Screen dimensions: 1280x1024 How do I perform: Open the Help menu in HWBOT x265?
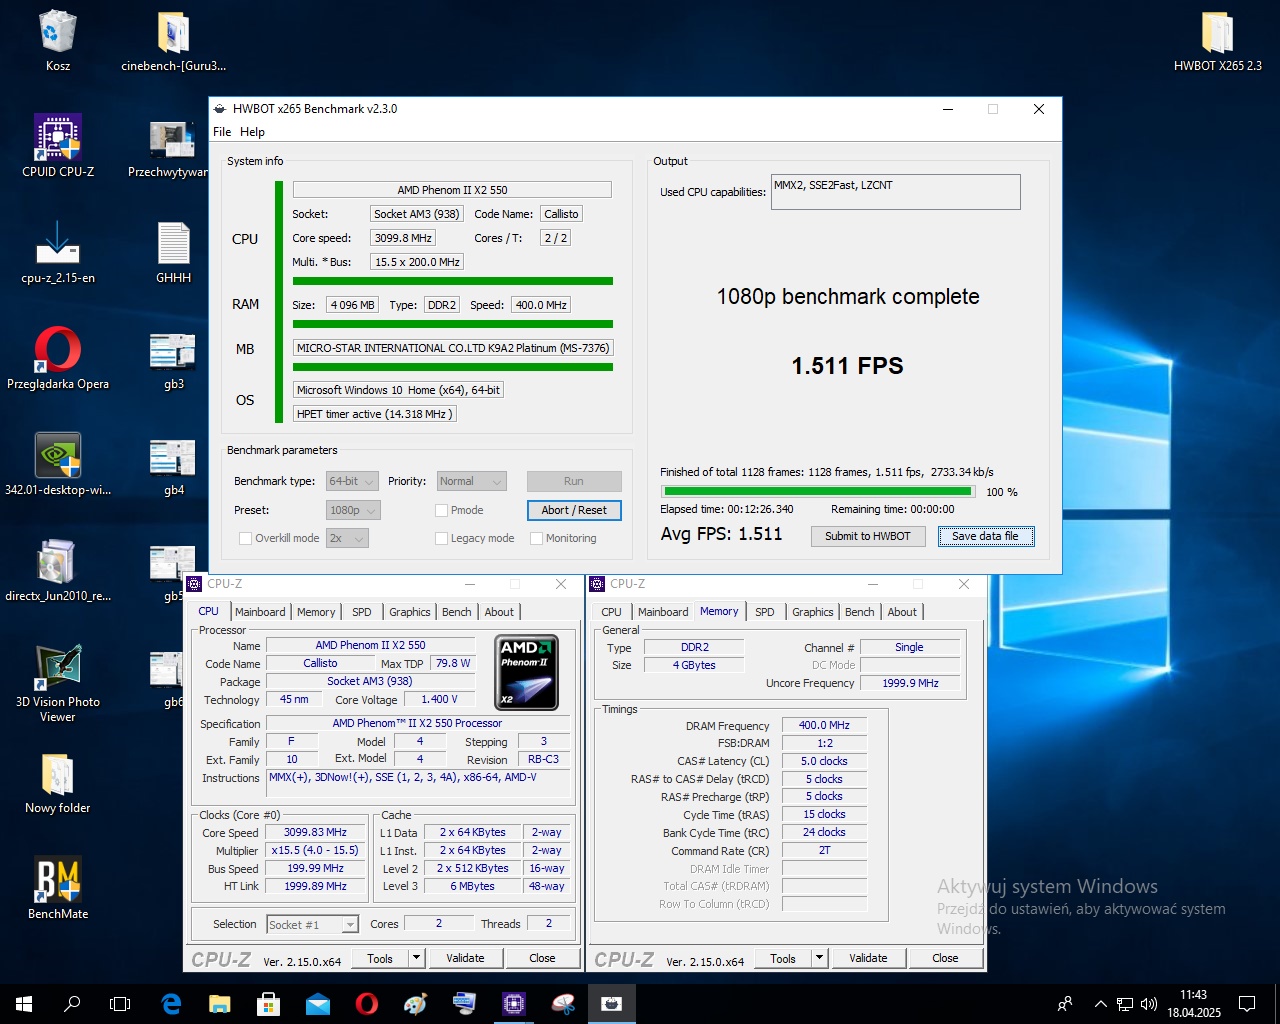pos(252,132)
